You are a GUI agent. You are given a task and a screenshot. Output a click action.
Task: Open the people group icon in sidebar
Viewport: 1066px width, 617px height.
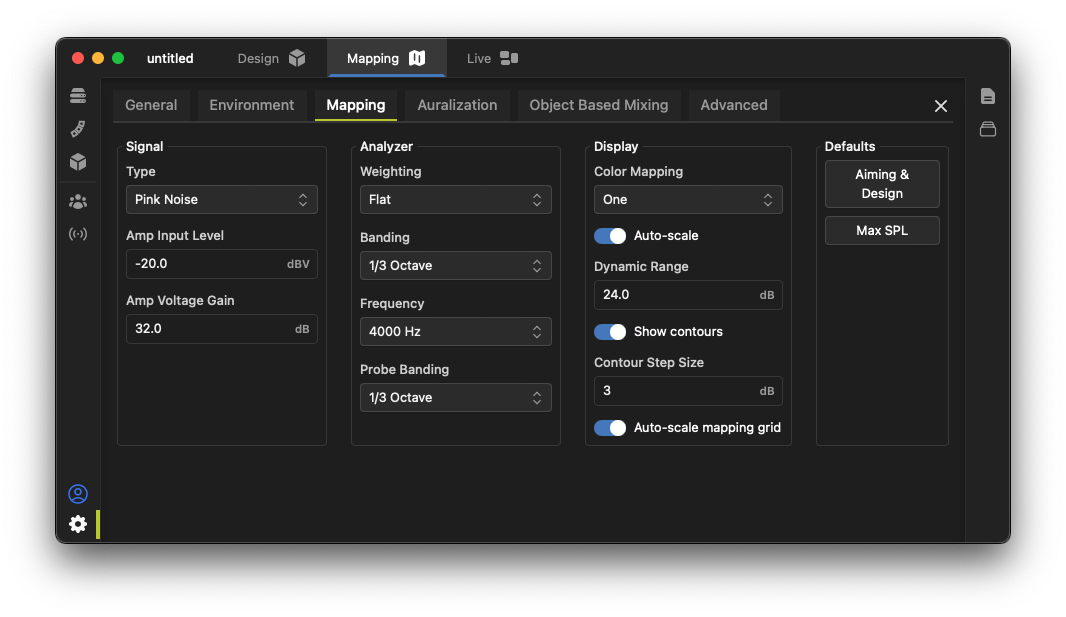[78, 201]
